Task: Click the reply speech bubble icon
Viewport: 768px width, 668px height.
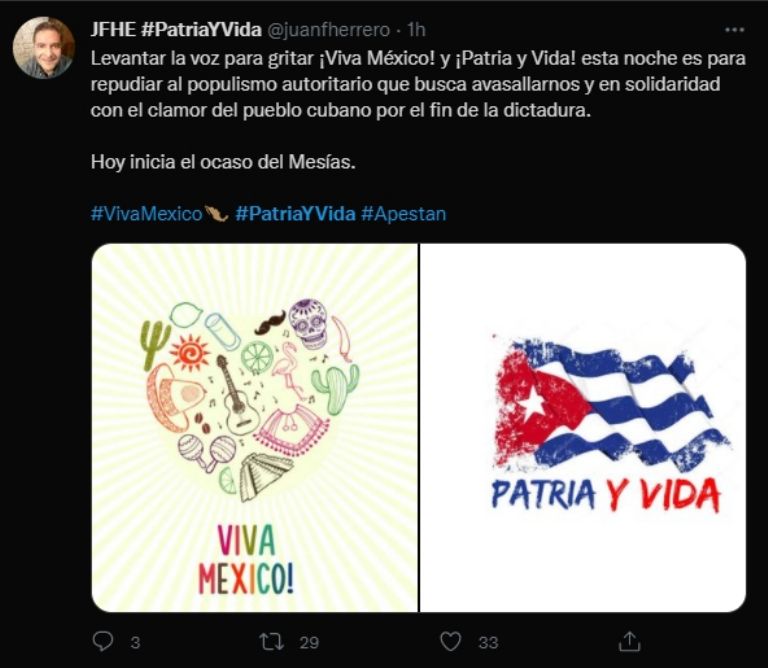Action: click(x=103, y=641)
